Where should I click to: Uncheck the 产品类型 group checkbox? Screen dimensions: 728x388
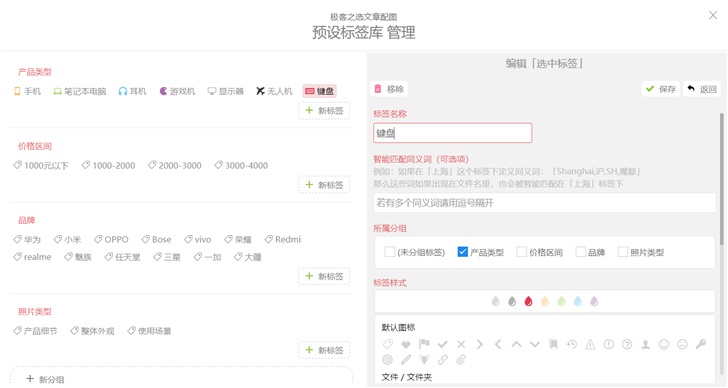[462, 252]
